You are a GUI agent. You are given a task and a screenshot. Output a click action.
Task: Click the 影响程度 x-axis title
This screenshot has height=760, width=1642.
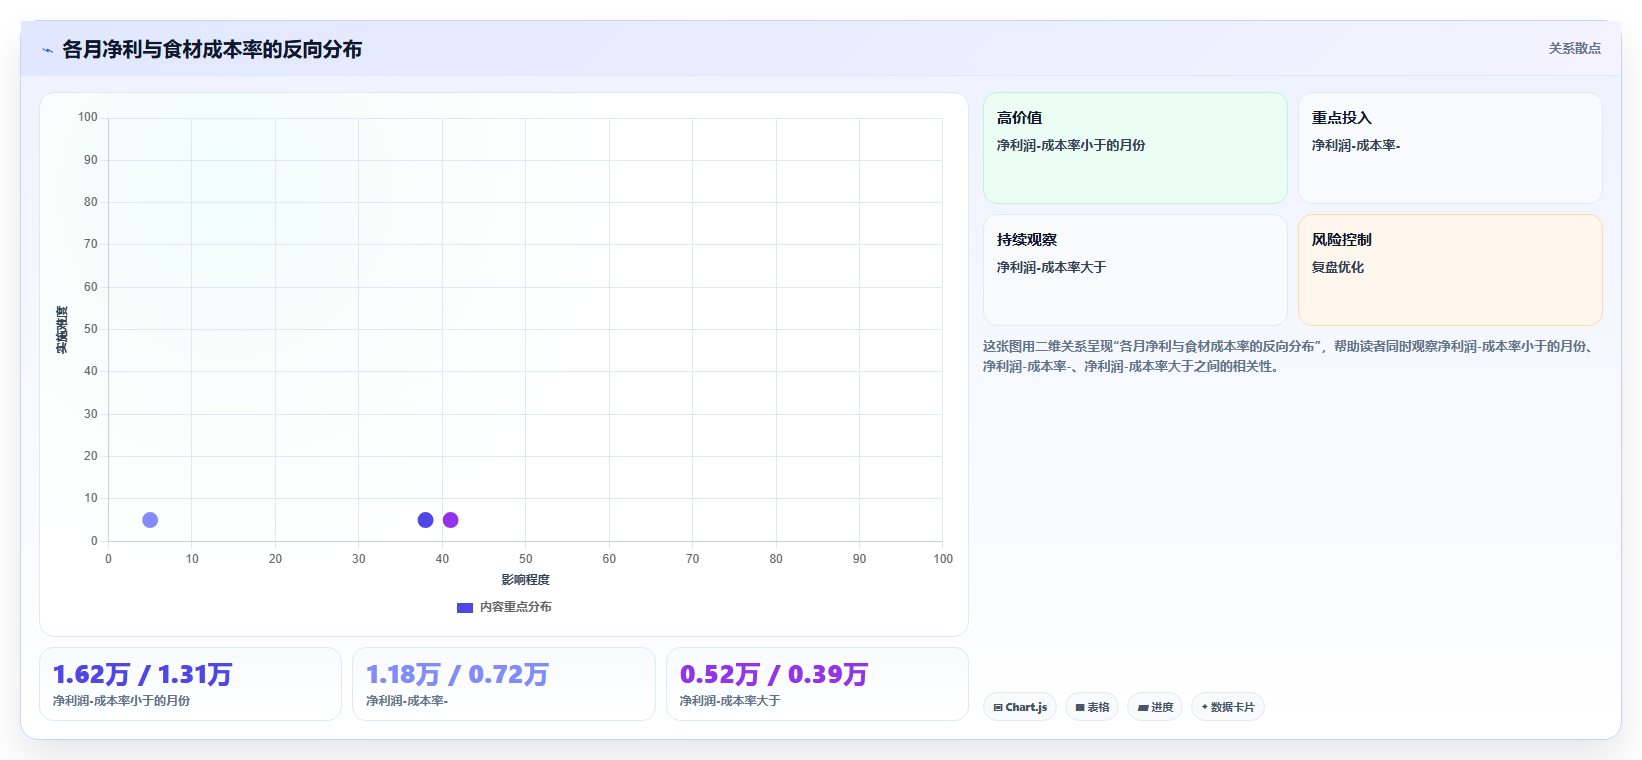coord(525,580)
